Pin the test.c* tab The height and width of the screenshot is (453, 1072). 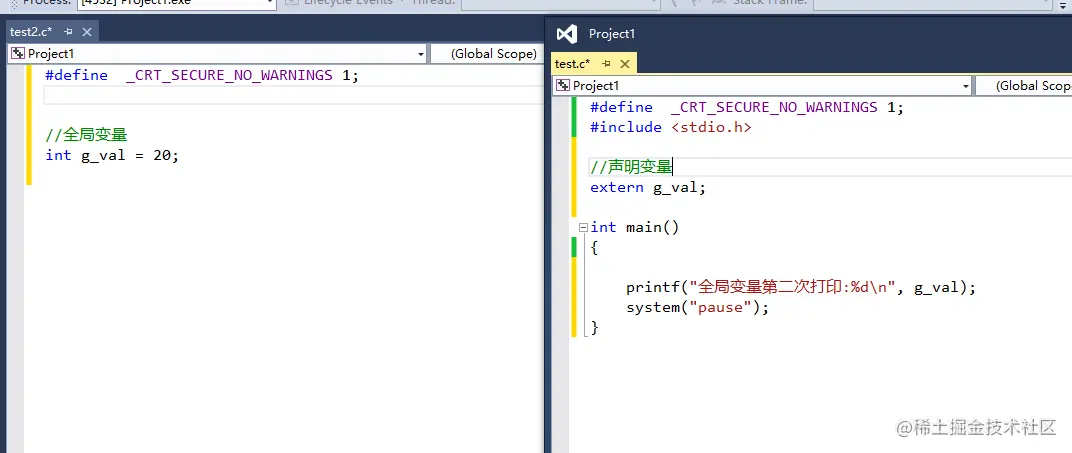[606, 64]
